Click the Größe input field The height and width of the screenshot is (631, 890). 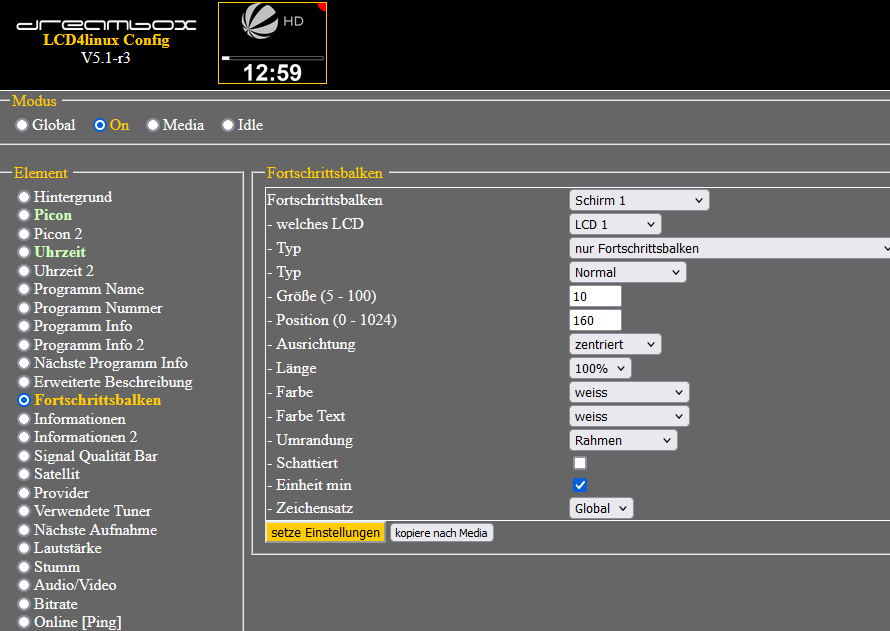(x=595, y=296)
